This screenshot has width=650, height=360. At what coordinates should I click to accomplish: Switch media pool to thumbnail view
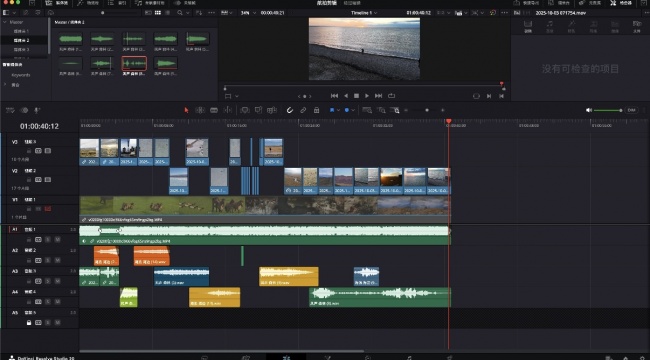(x=158, y=13)
